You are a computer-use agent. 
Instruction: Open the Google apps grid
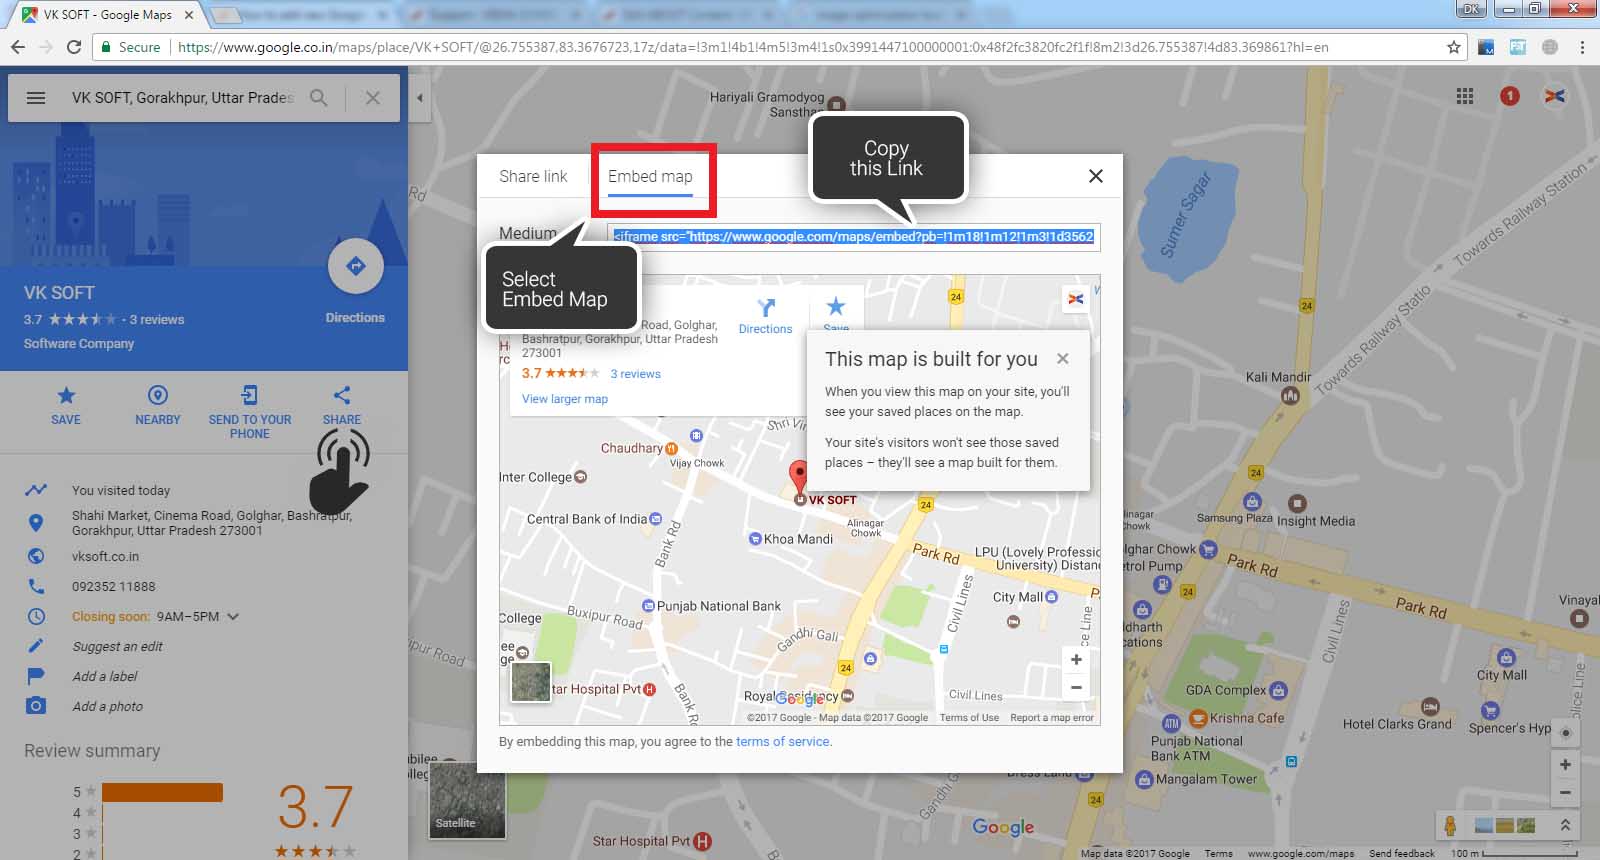(1465, 96)
